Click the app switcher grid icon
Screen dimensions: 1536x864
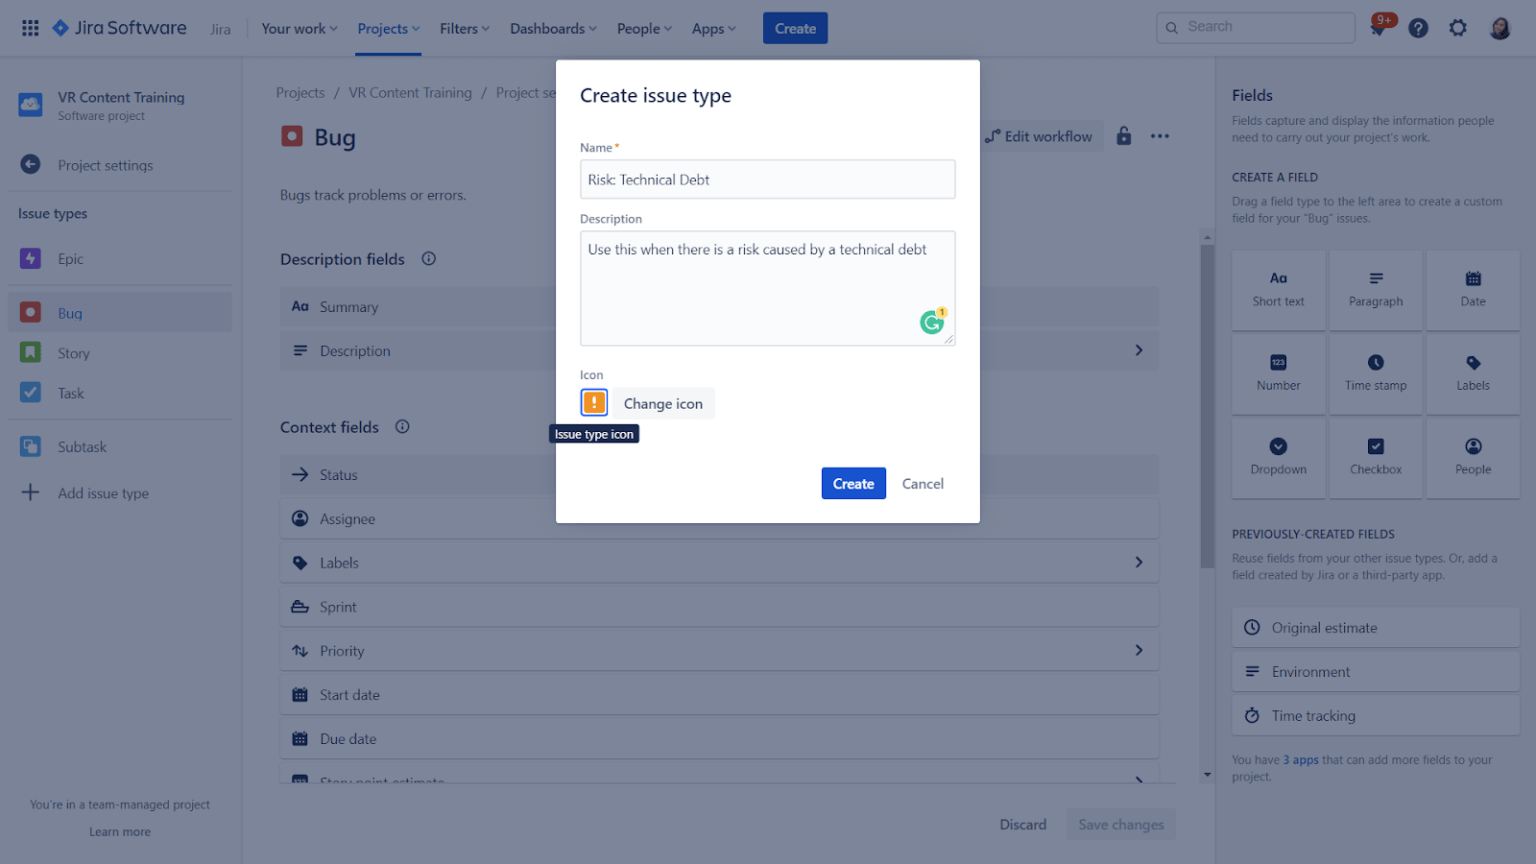pyautogui.click(x=30, y=27)
